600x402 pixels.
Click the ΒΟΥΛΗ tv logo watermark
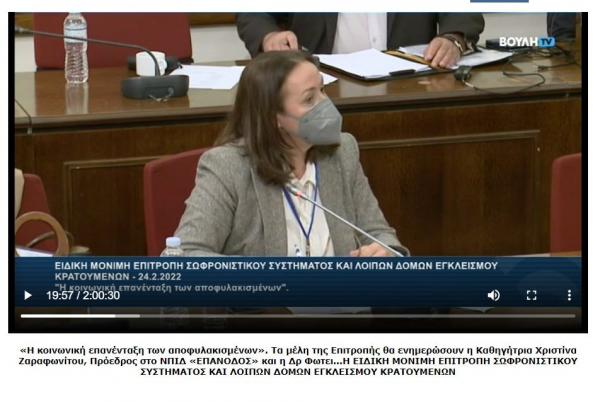pyautogui.click(x=527, y=42)
